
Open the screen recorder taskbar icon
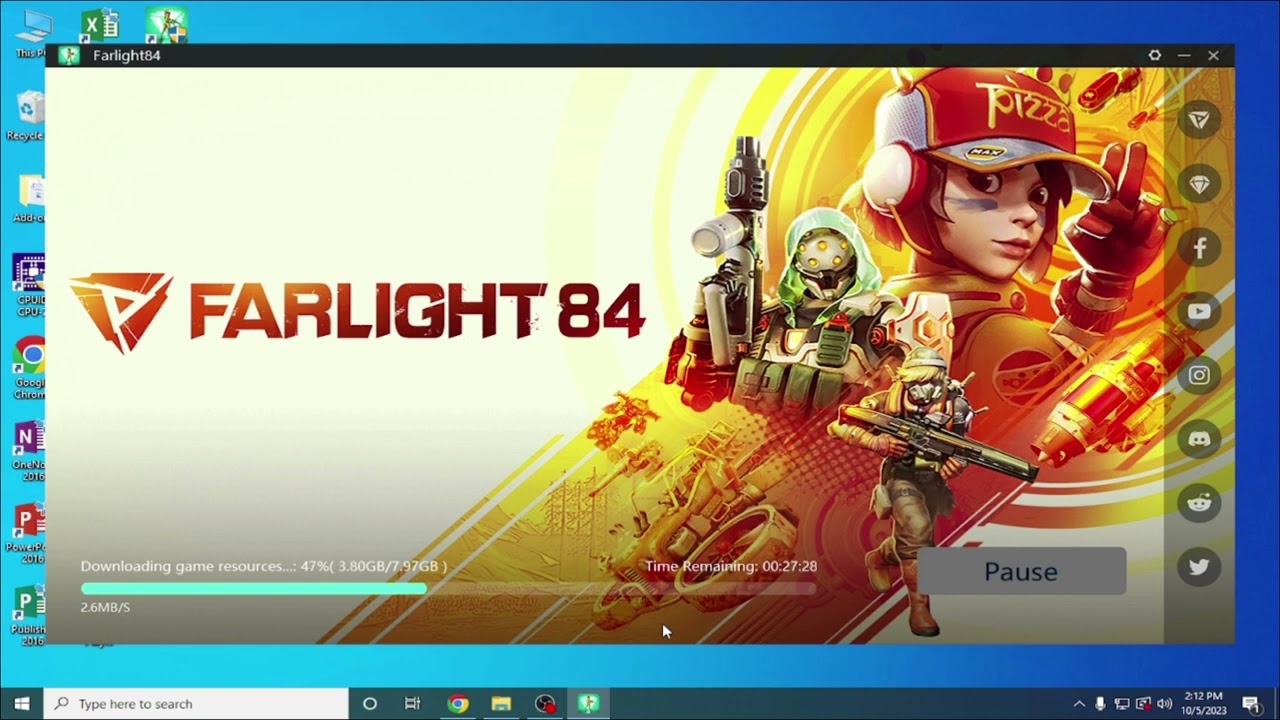pos(545,704)
